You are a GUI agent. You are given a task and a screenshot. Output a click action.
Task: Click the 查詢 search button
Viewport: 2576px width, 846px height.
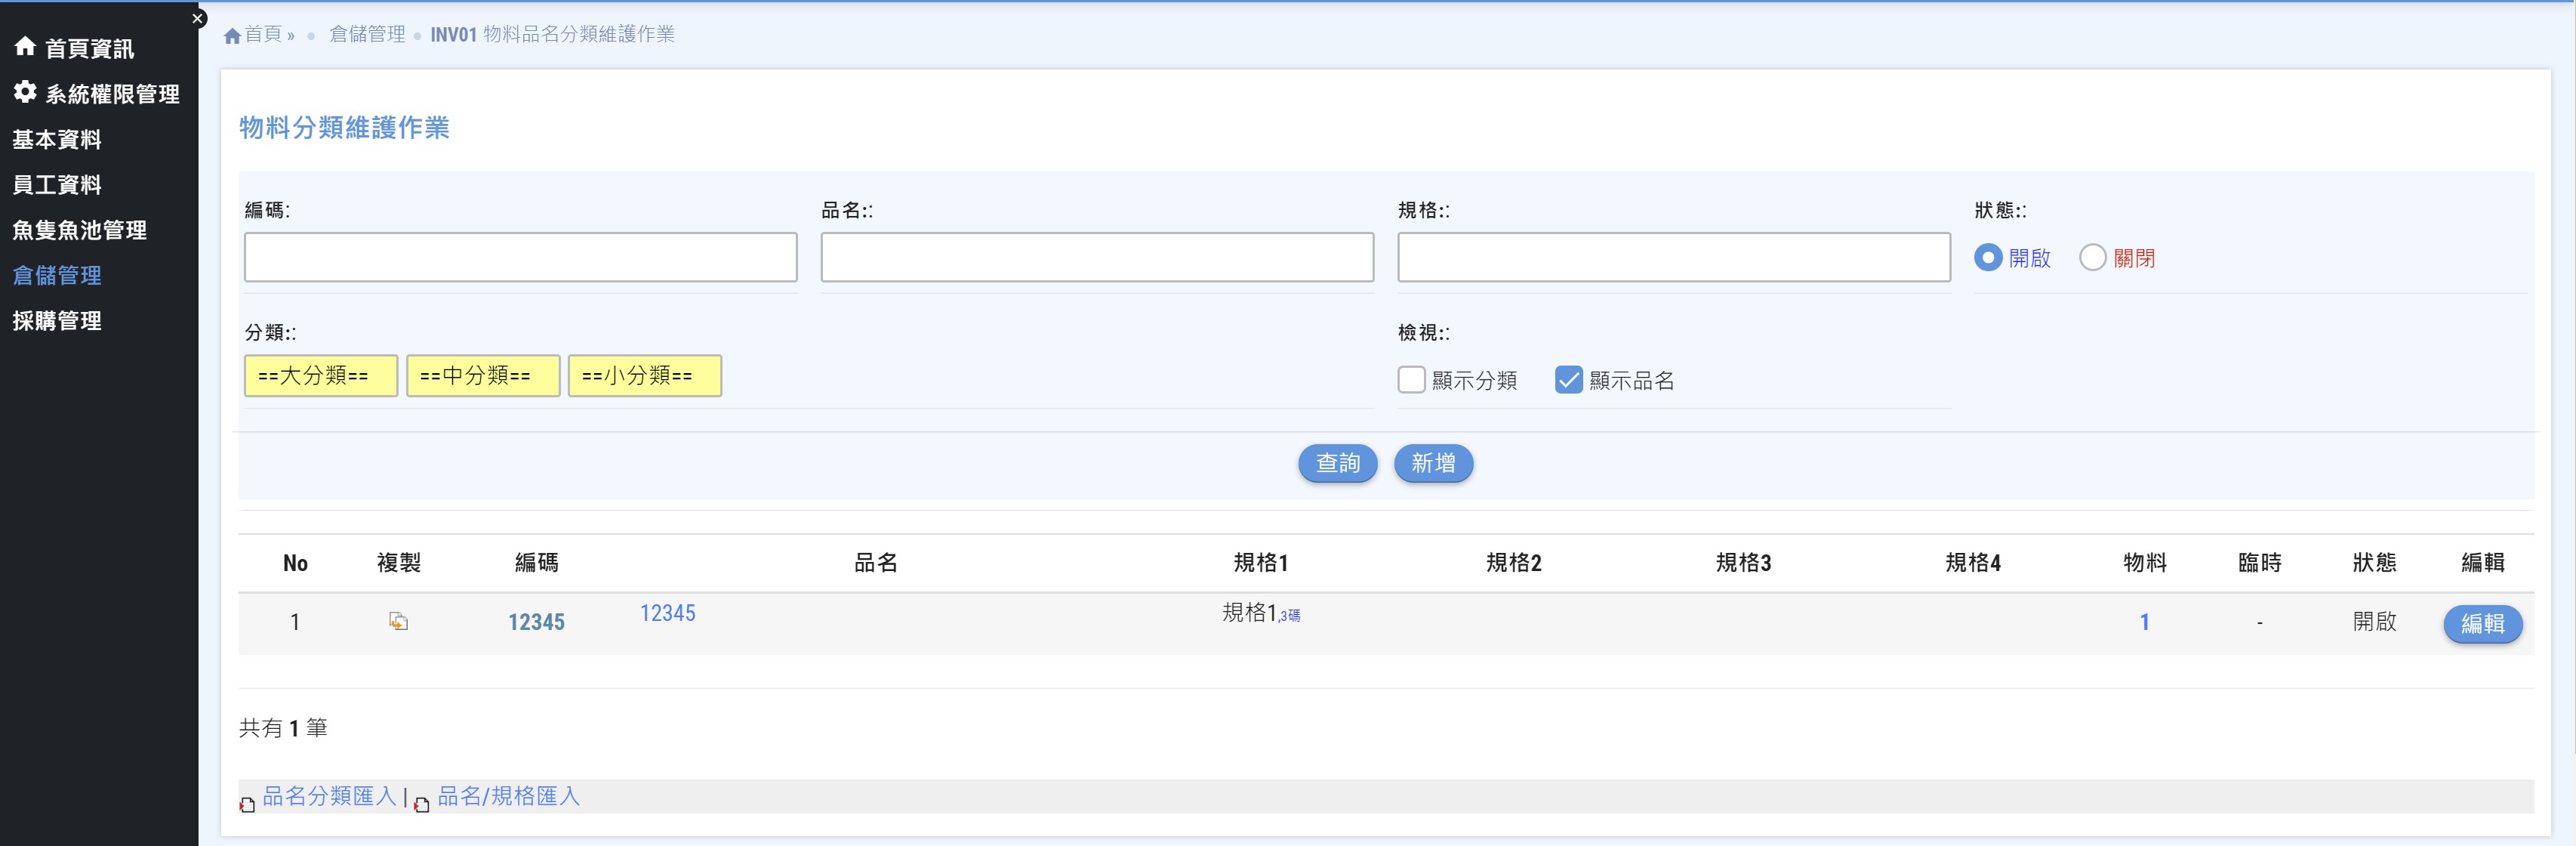coord(1338,463)
